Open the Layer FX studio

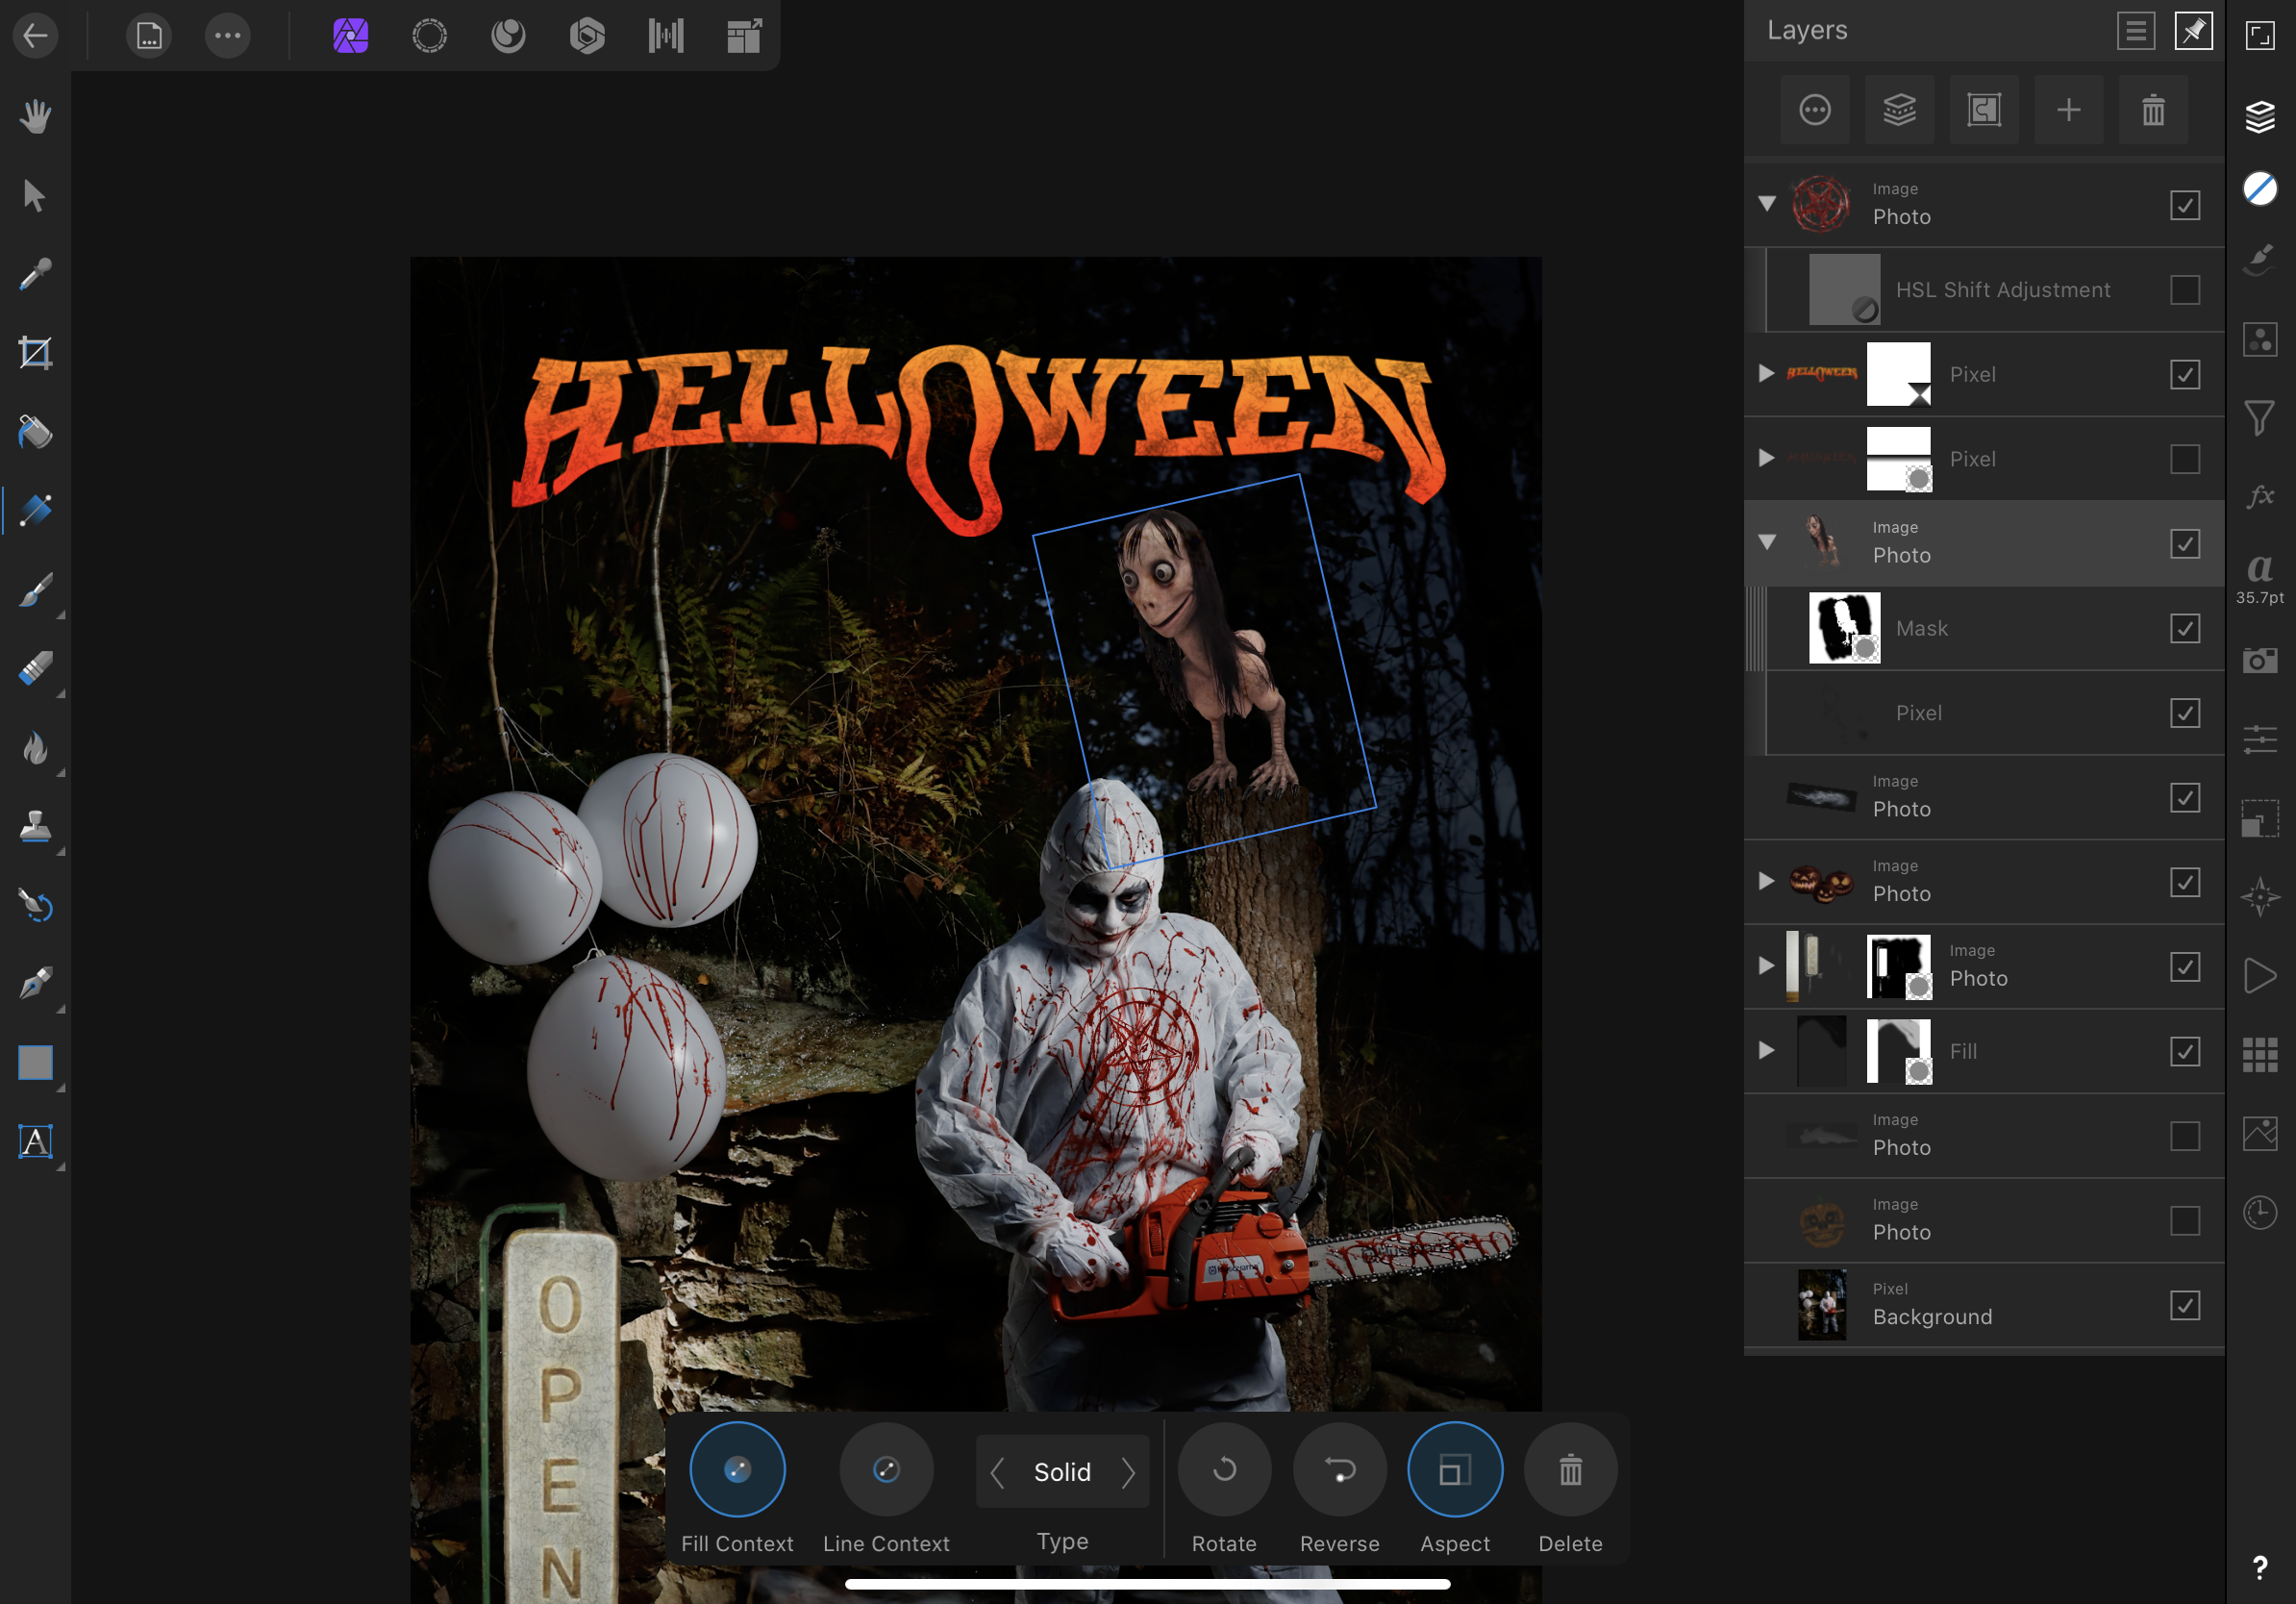pyautogui.click(x=2260, y=496)
